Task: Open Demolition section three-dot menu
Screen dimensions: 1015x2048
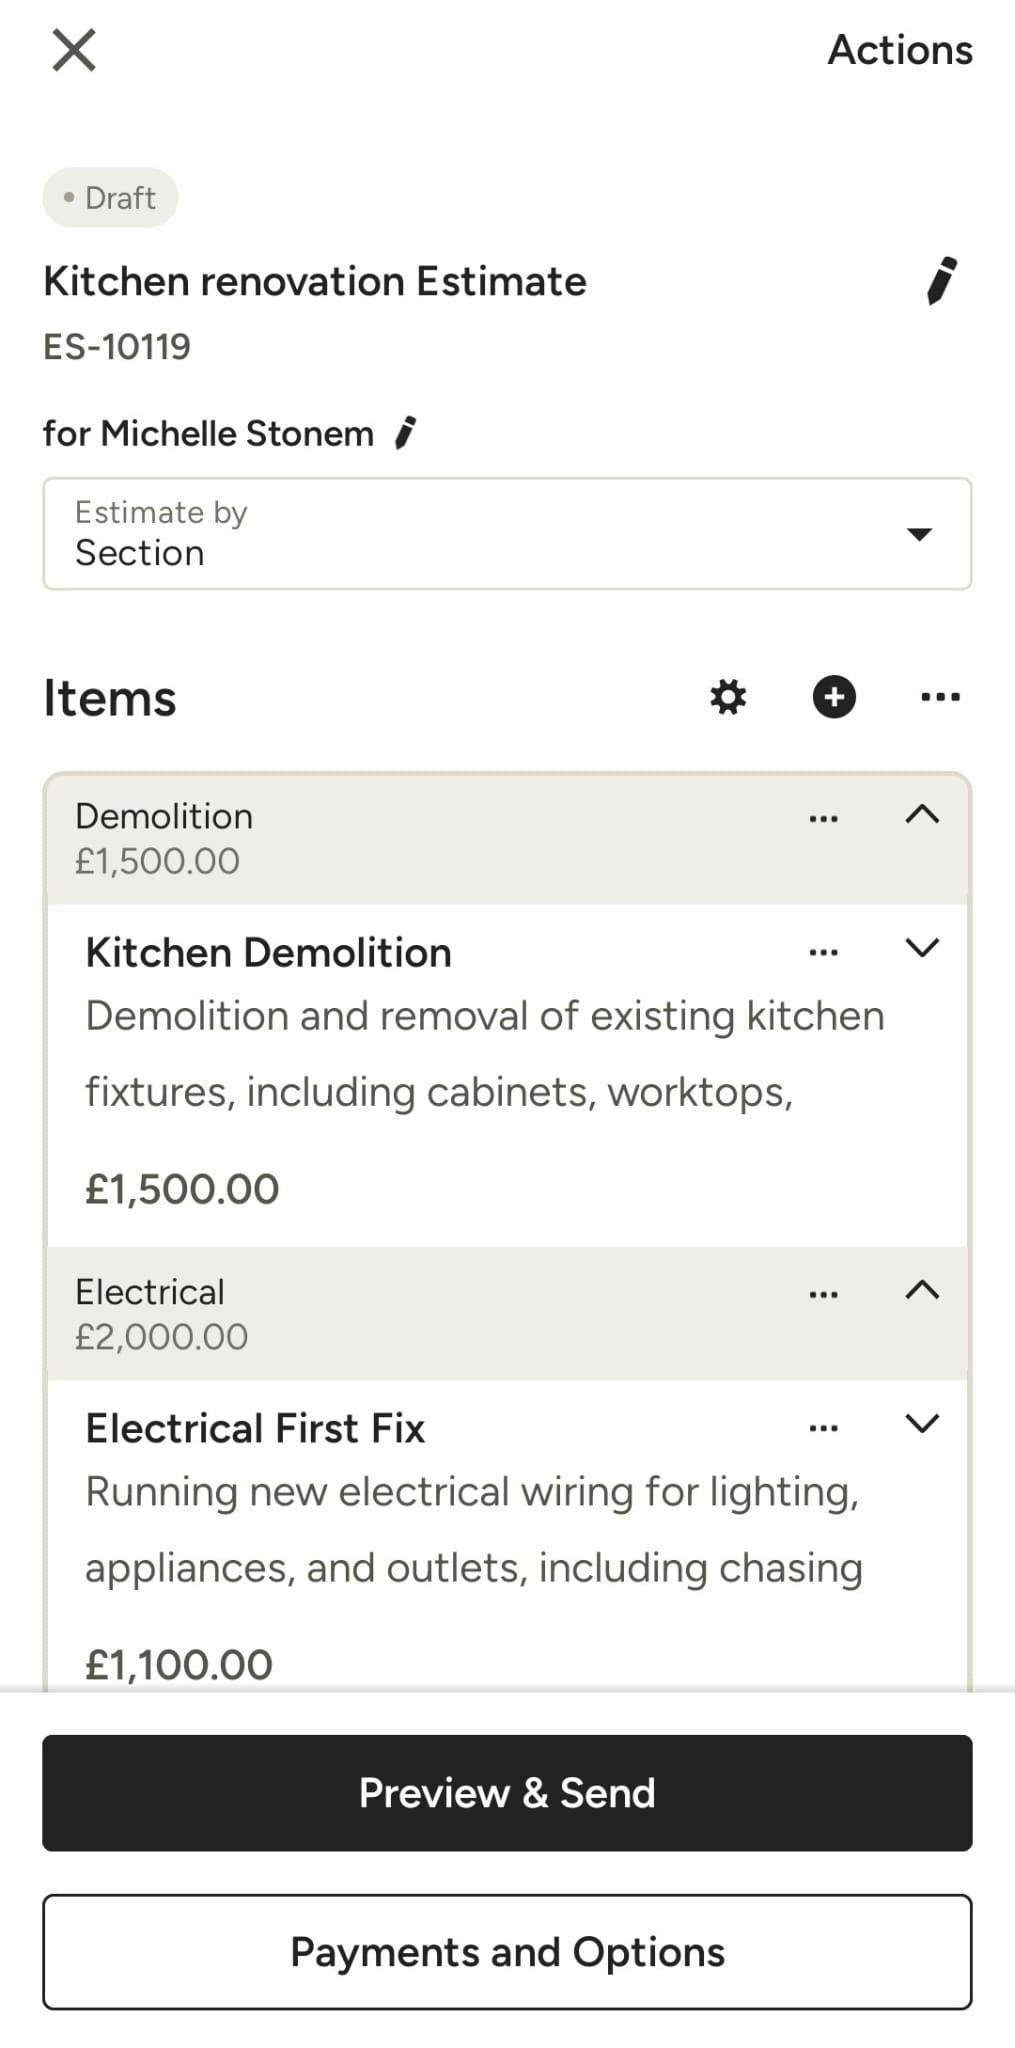Action: click(823, 819)
